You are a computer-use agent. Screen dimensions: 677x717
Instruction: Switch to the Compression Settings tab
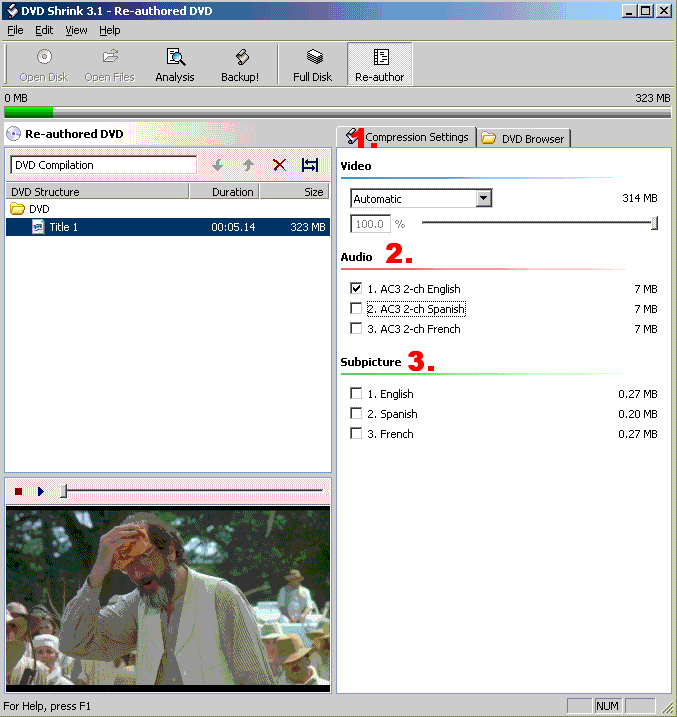pyautogui.click(x=407, y=137)
